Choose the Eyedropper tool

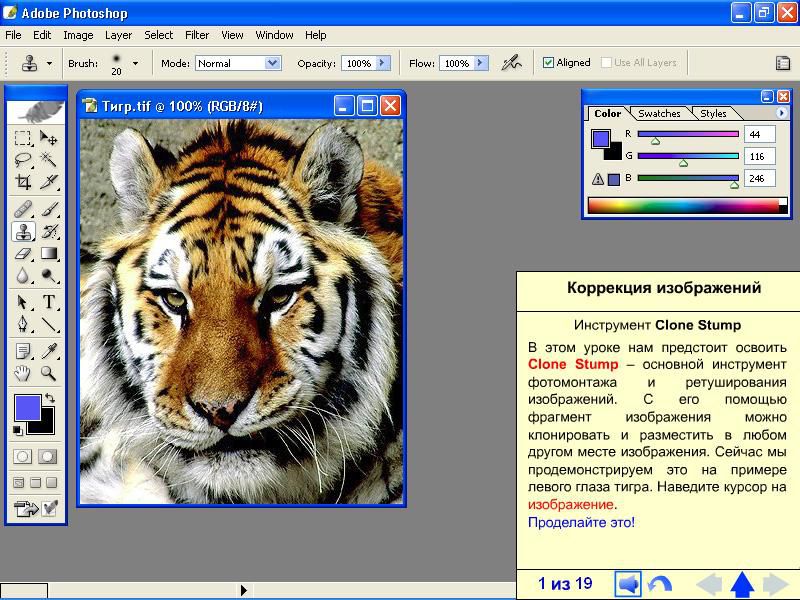(48, 350)
